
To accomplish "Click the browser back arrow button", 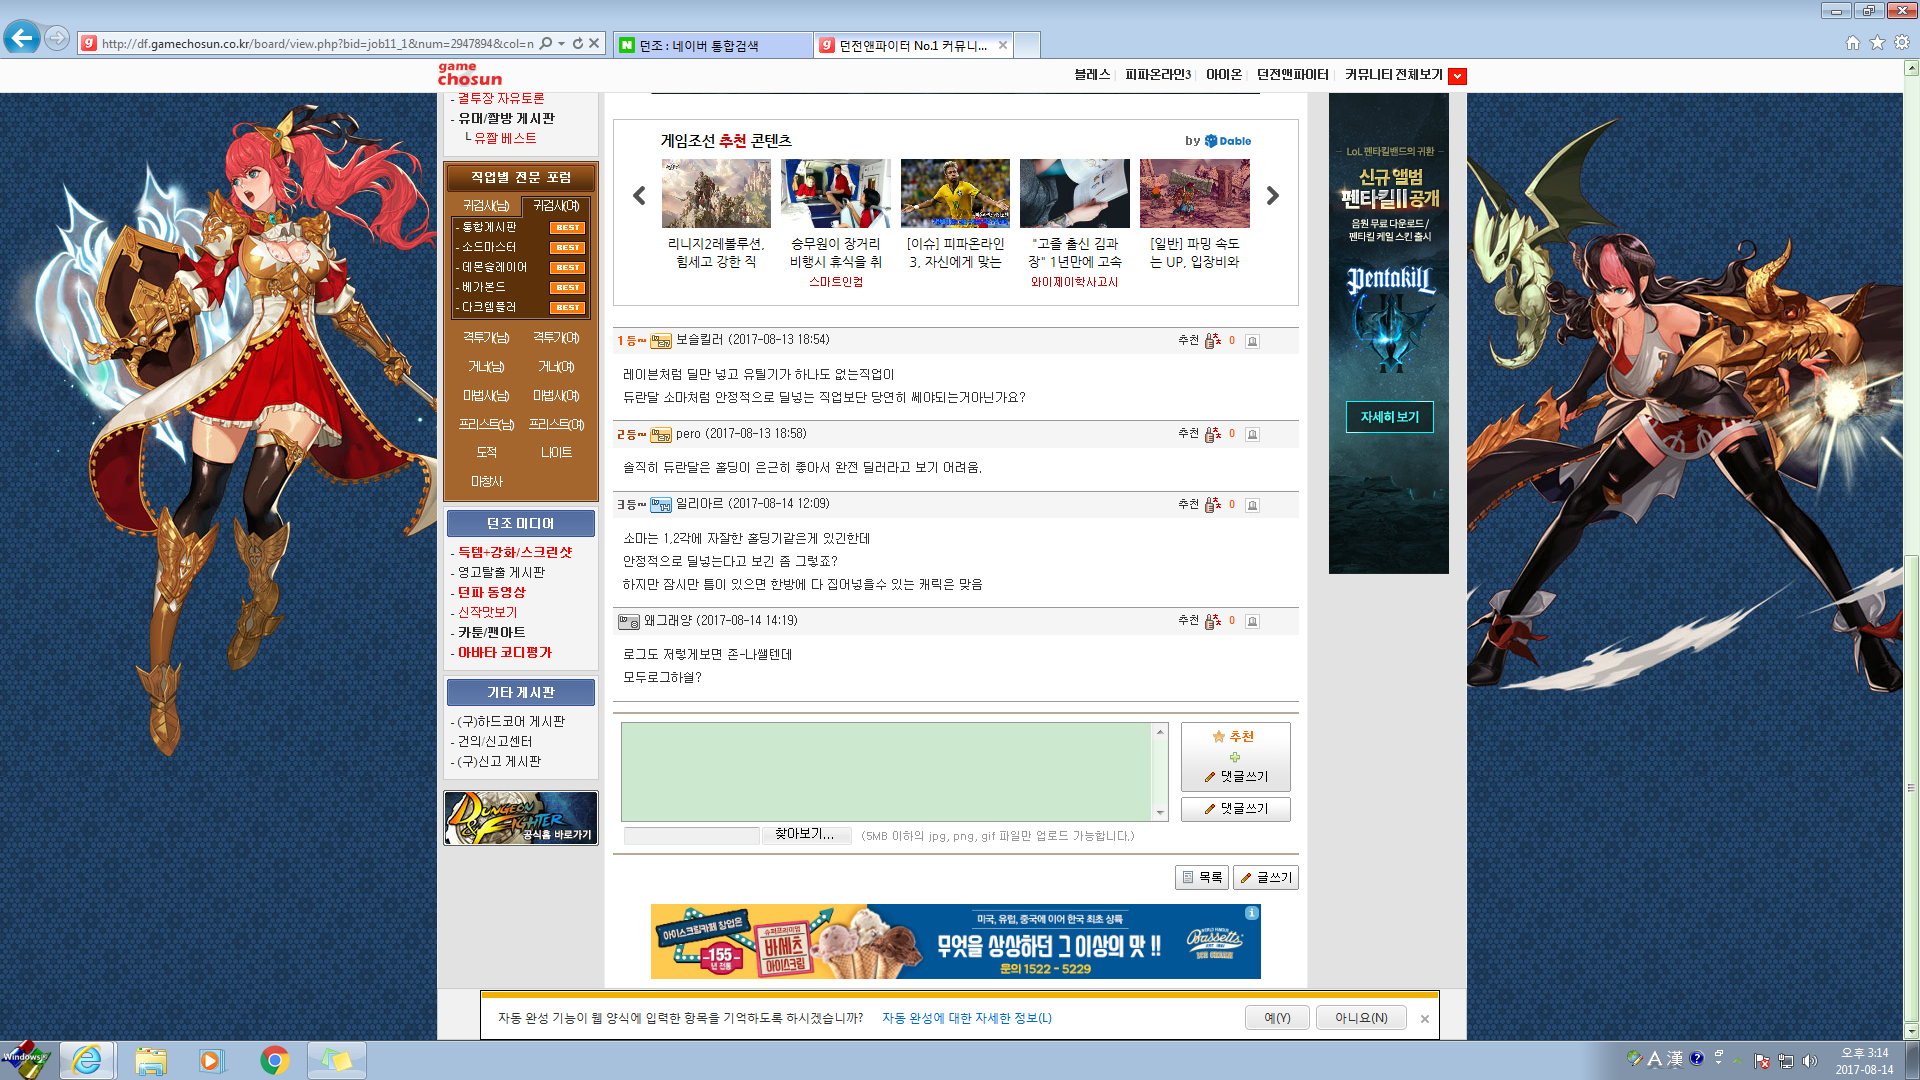I will click(22, 40).
